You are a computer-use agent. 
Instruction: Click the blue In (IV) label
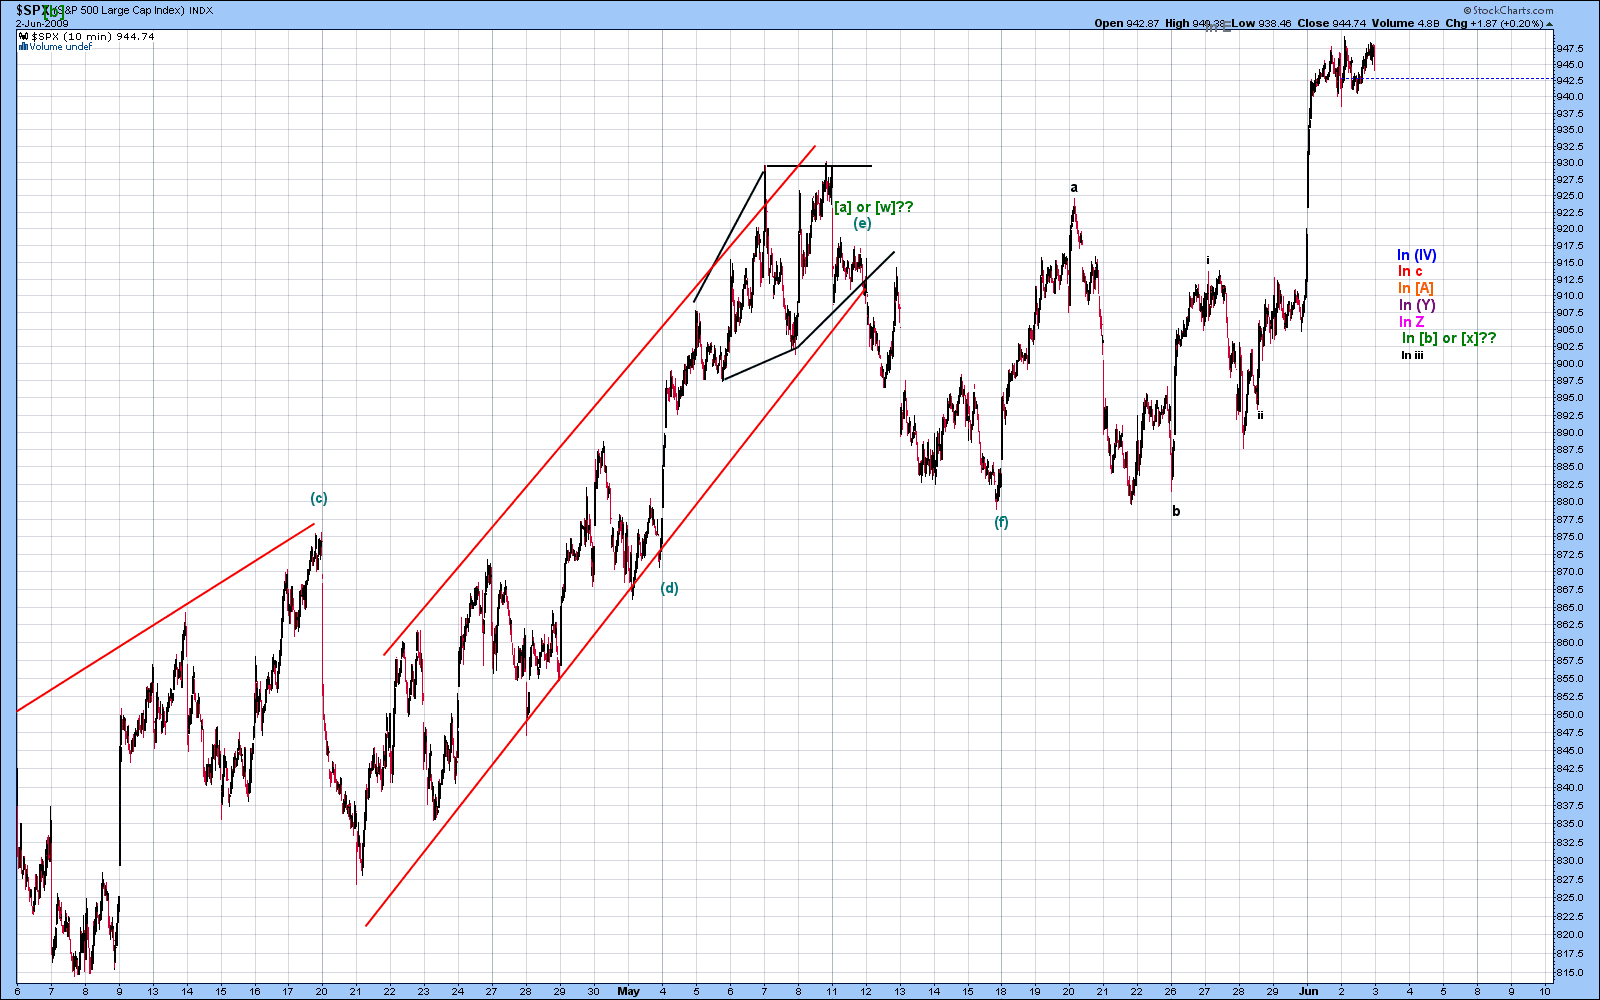1416,255
